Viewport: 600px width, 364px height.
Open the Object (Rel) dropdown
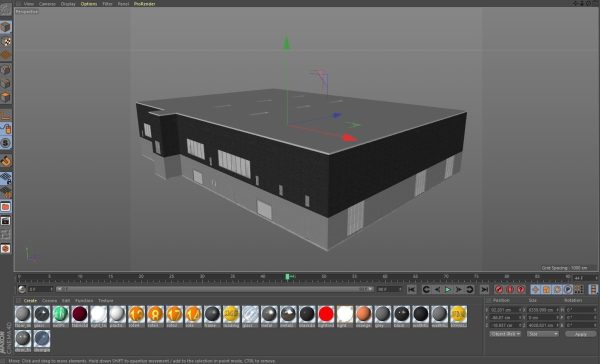[x=505, y=334]
